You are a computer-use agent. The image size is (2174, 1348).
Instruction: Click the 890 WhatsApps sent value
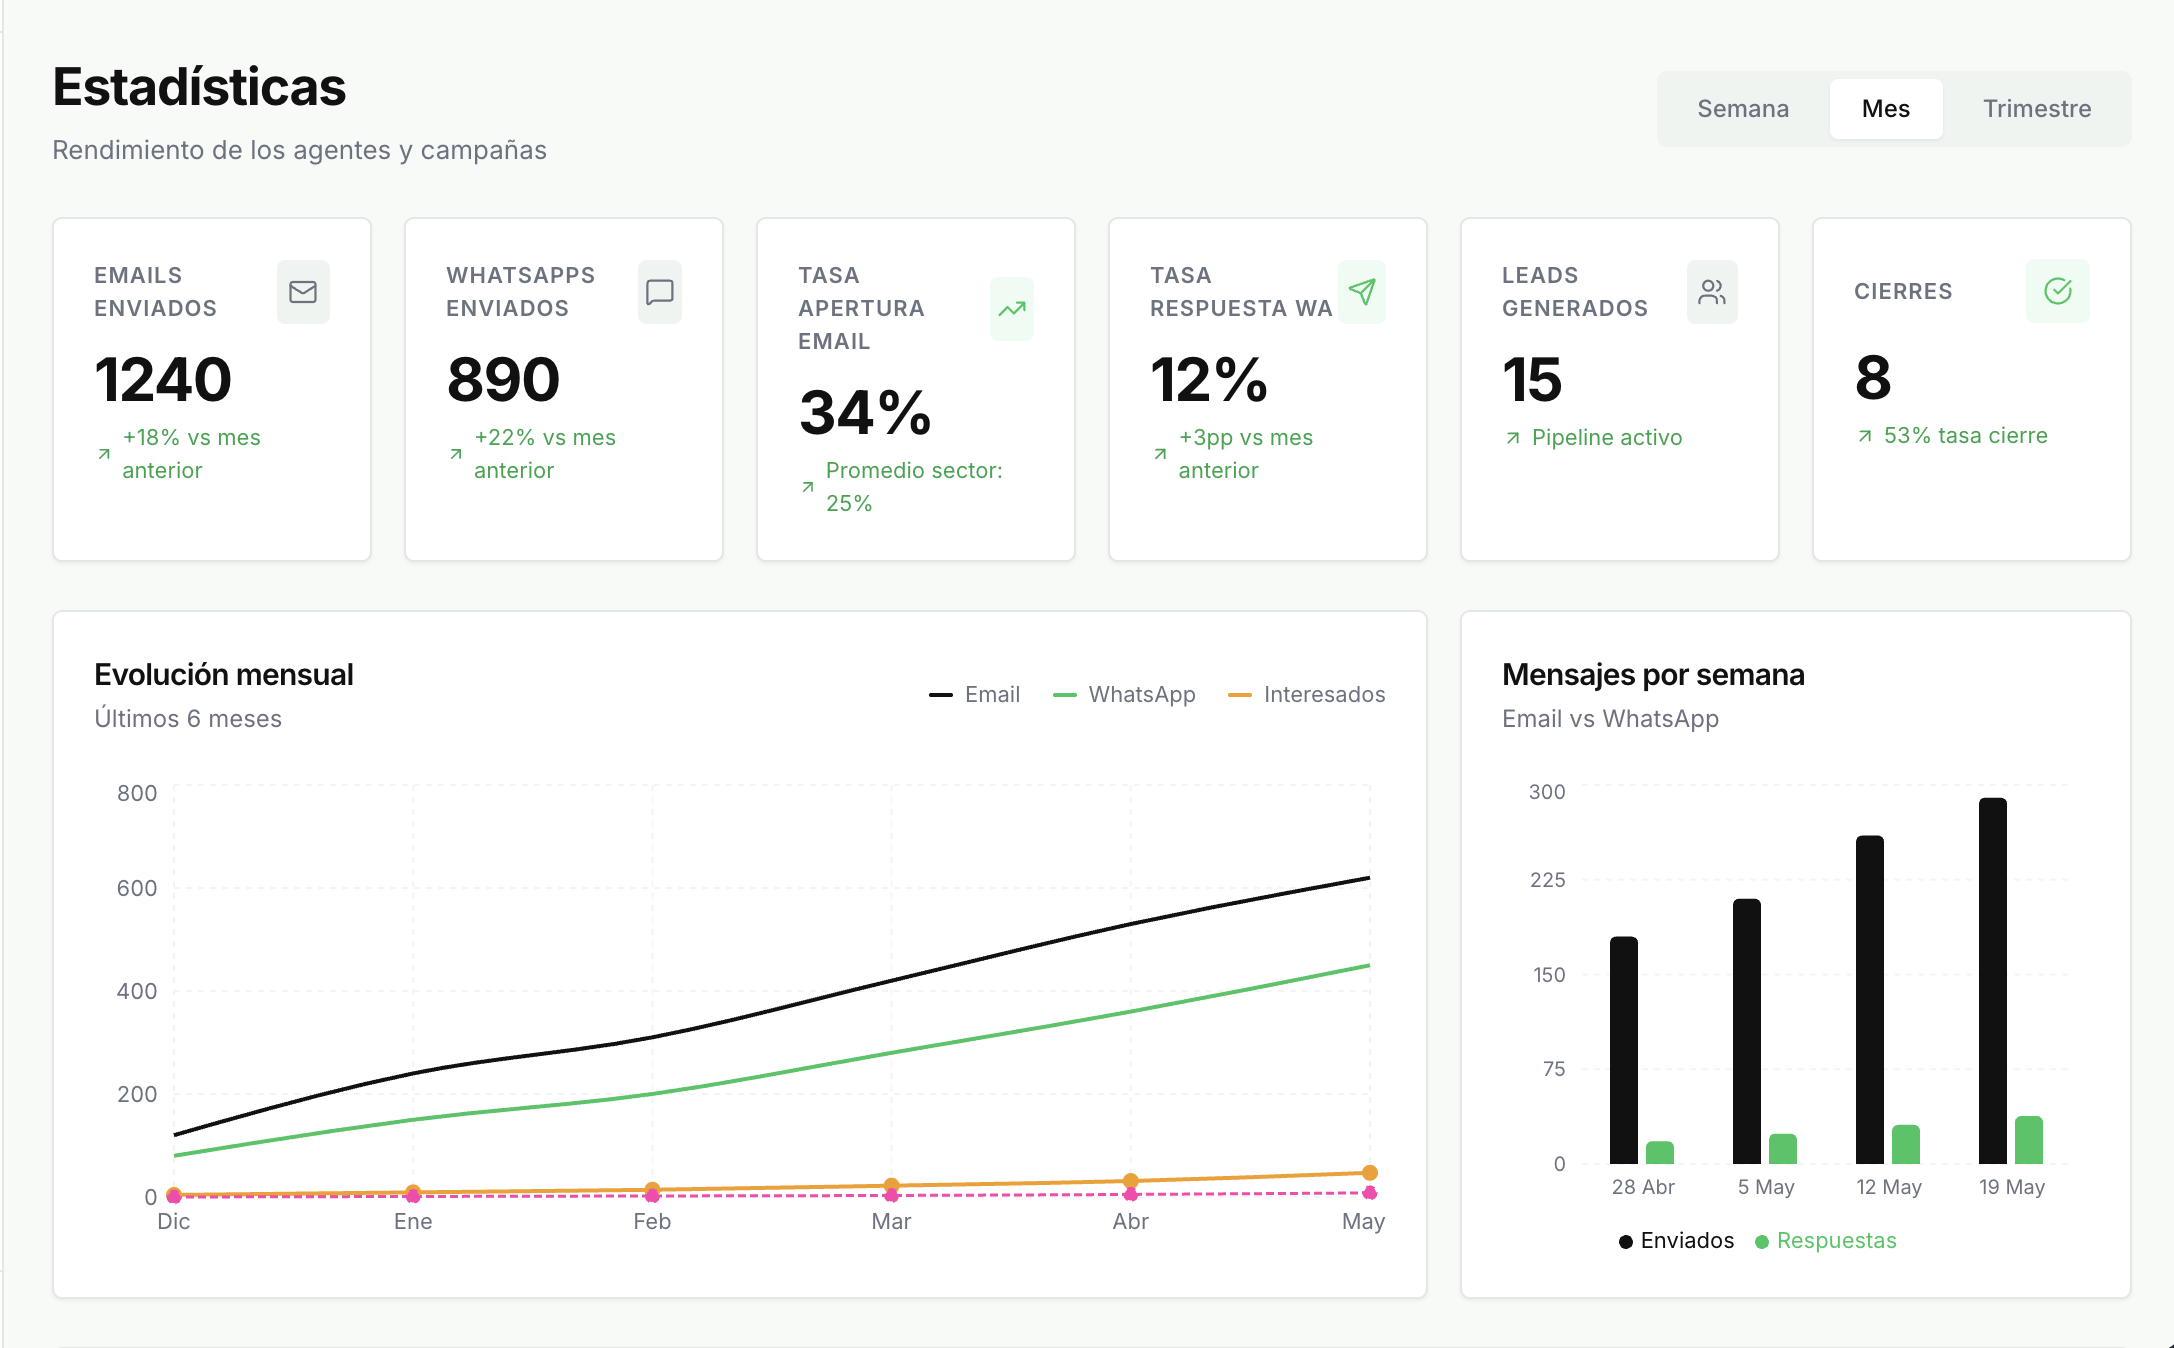coord(503,380)
